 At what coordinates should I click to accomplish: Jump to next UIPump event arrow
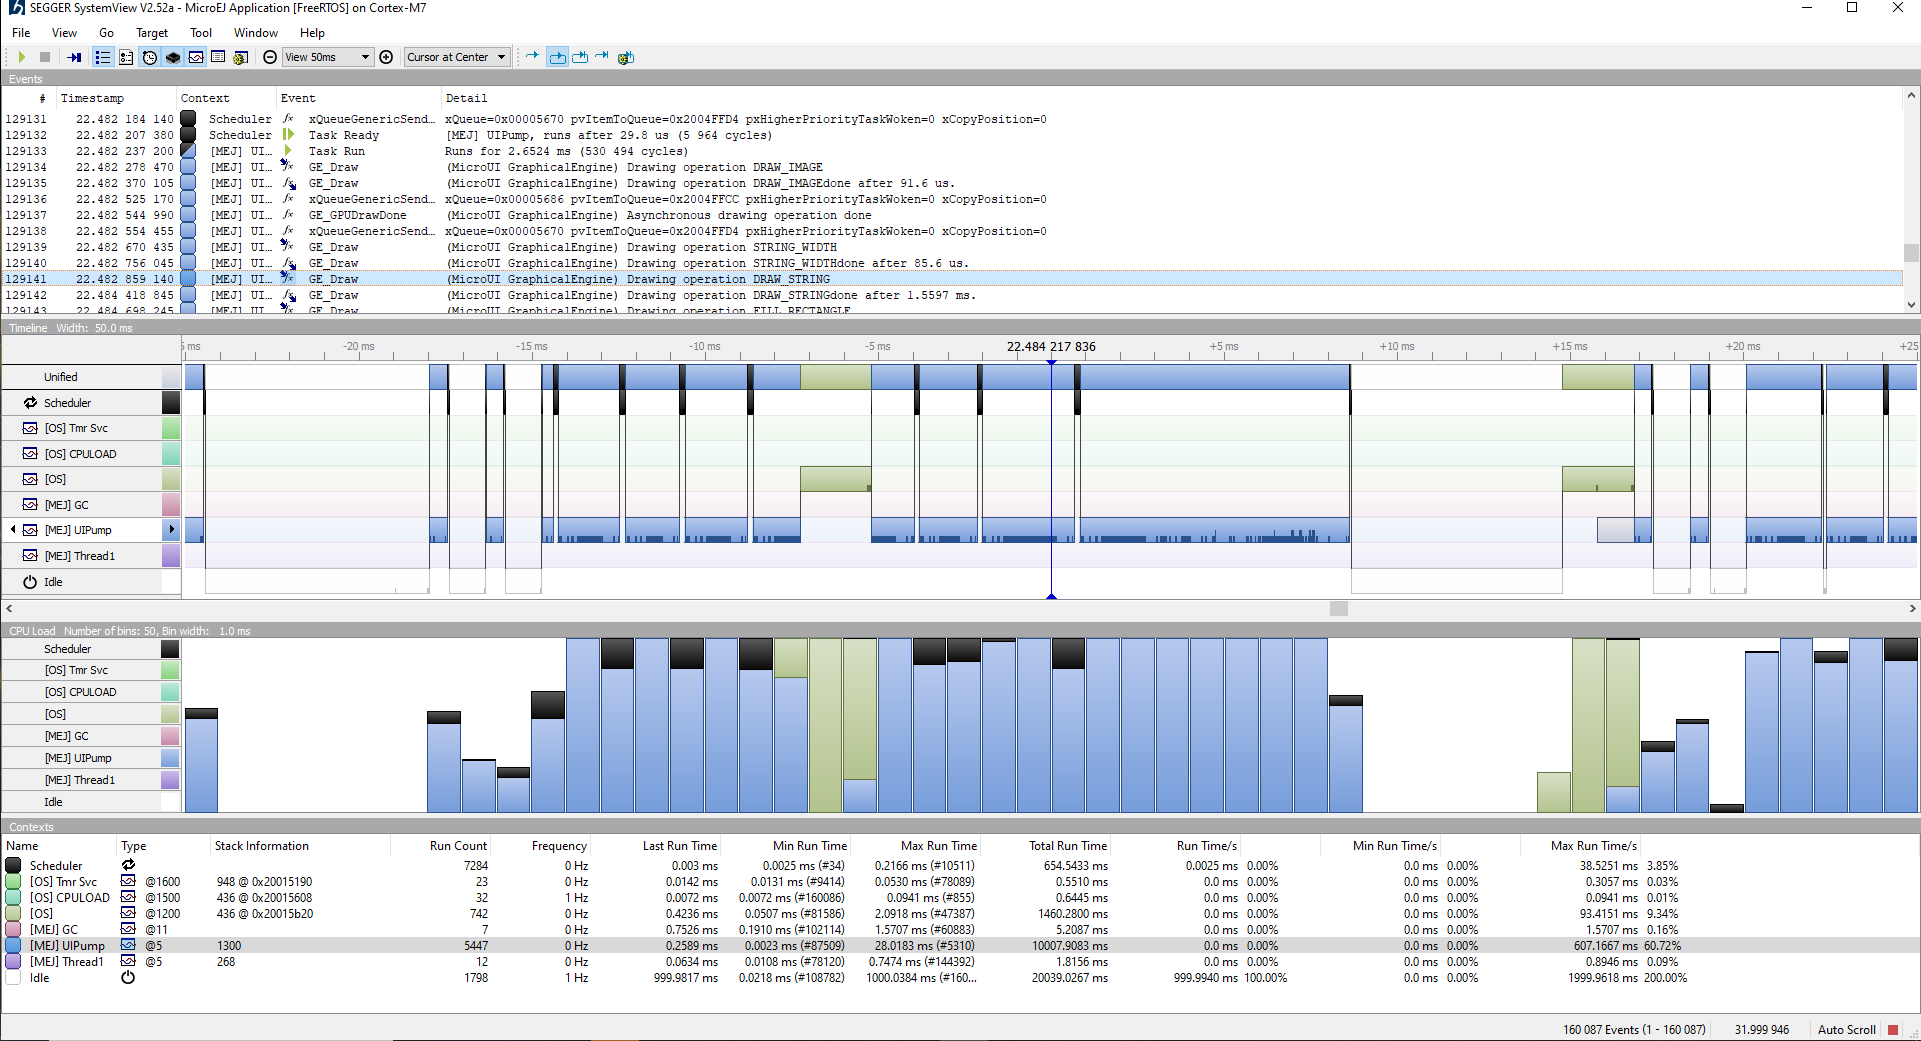(x=172, y=530)
